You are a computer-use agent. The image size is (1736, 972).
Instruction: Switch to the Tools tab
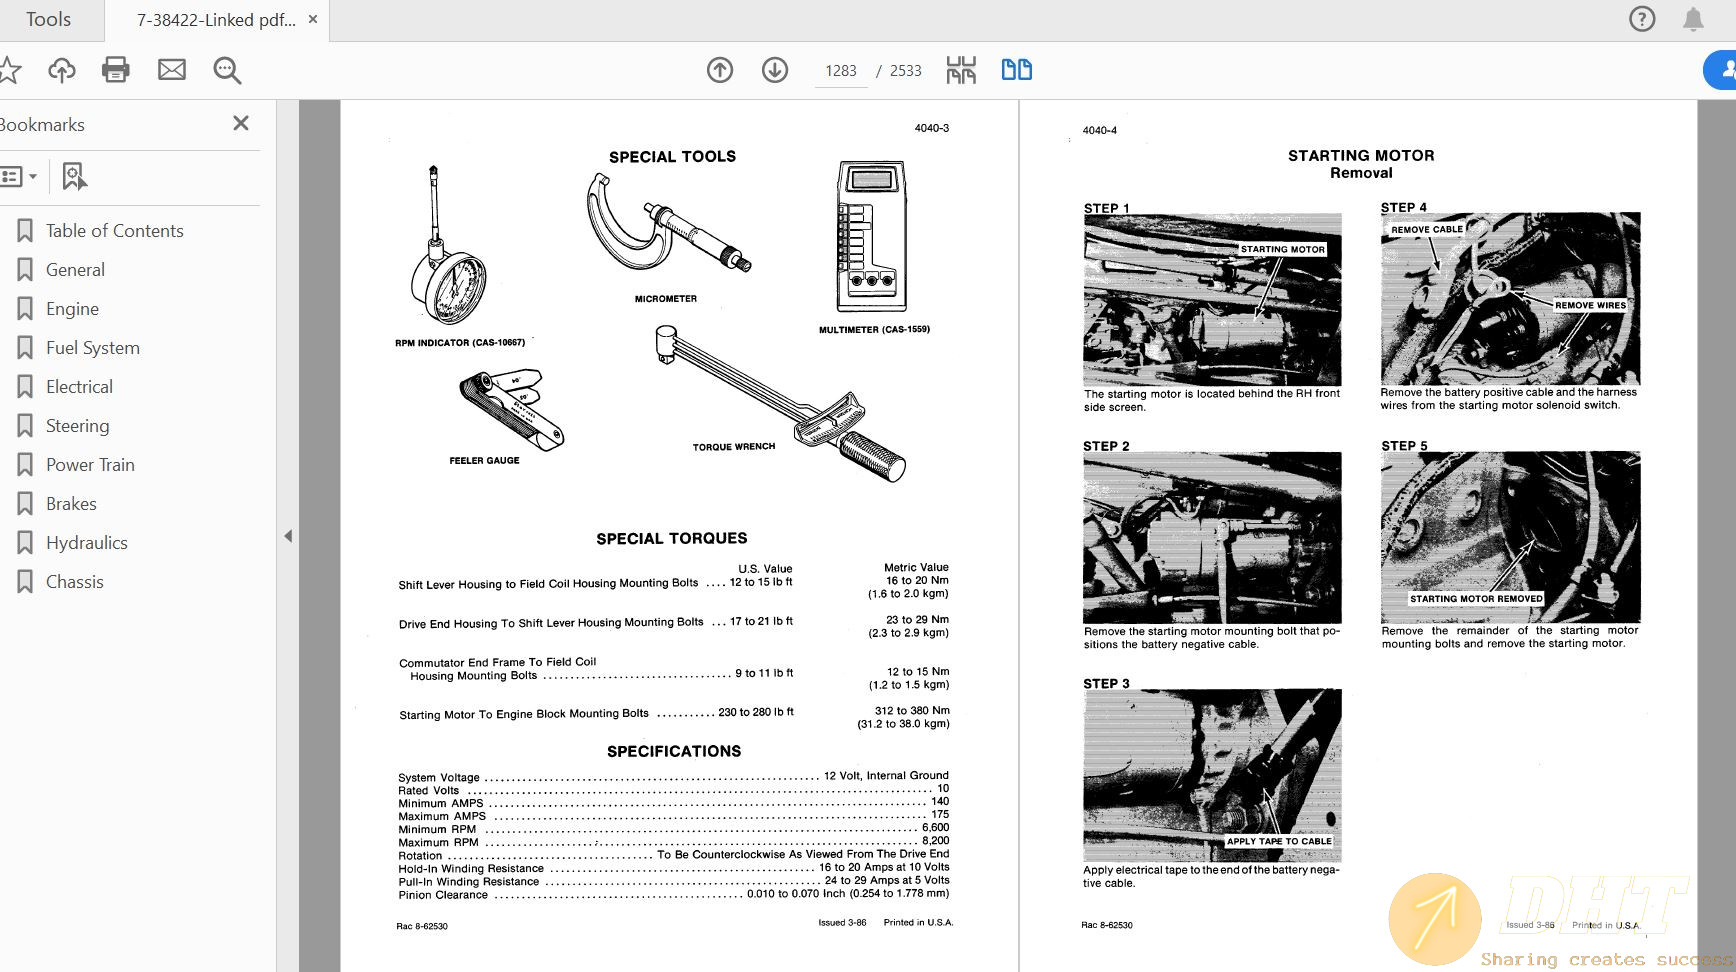(47, 19)
